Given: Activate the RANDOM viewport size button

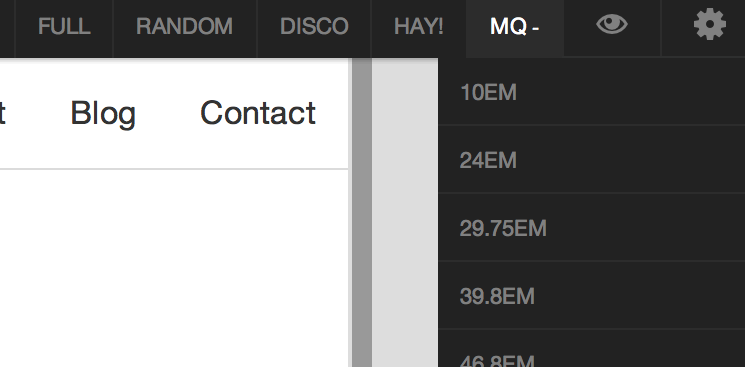Looking at the screenshot, I should click(x=184, y=27).
